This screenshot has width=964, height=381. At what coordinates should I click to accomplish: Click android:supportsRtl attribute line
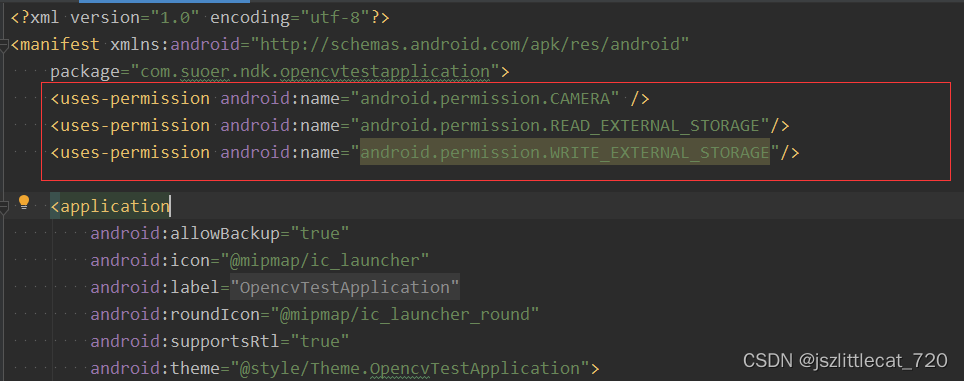click(220, 342)
